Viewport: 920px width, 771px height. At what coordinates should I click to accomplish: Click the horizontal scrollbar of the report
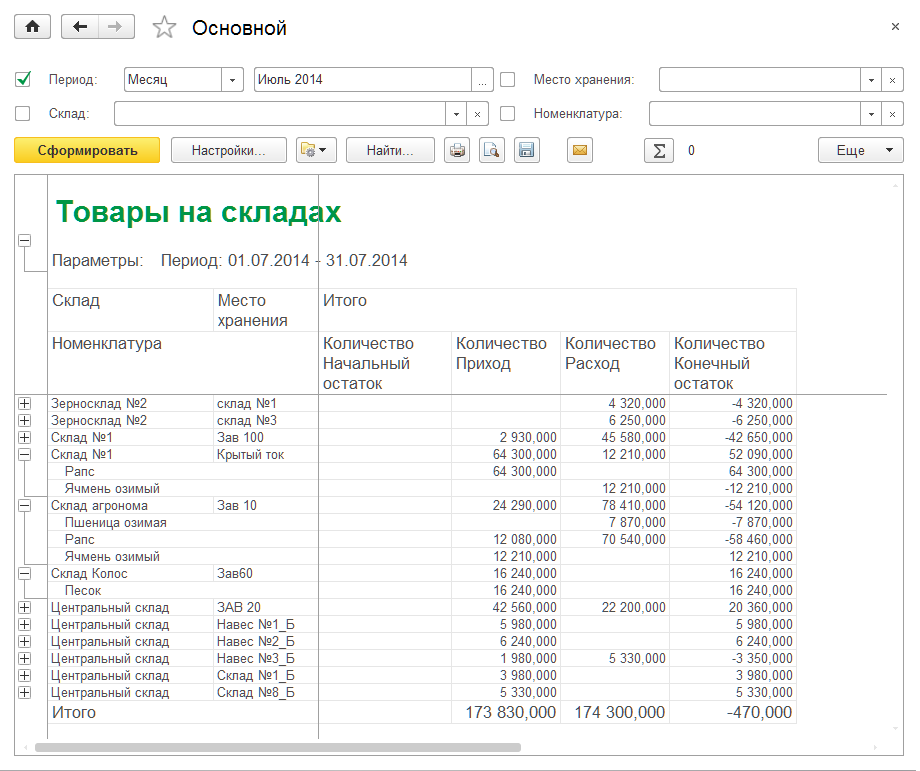[x=278, y=748]
